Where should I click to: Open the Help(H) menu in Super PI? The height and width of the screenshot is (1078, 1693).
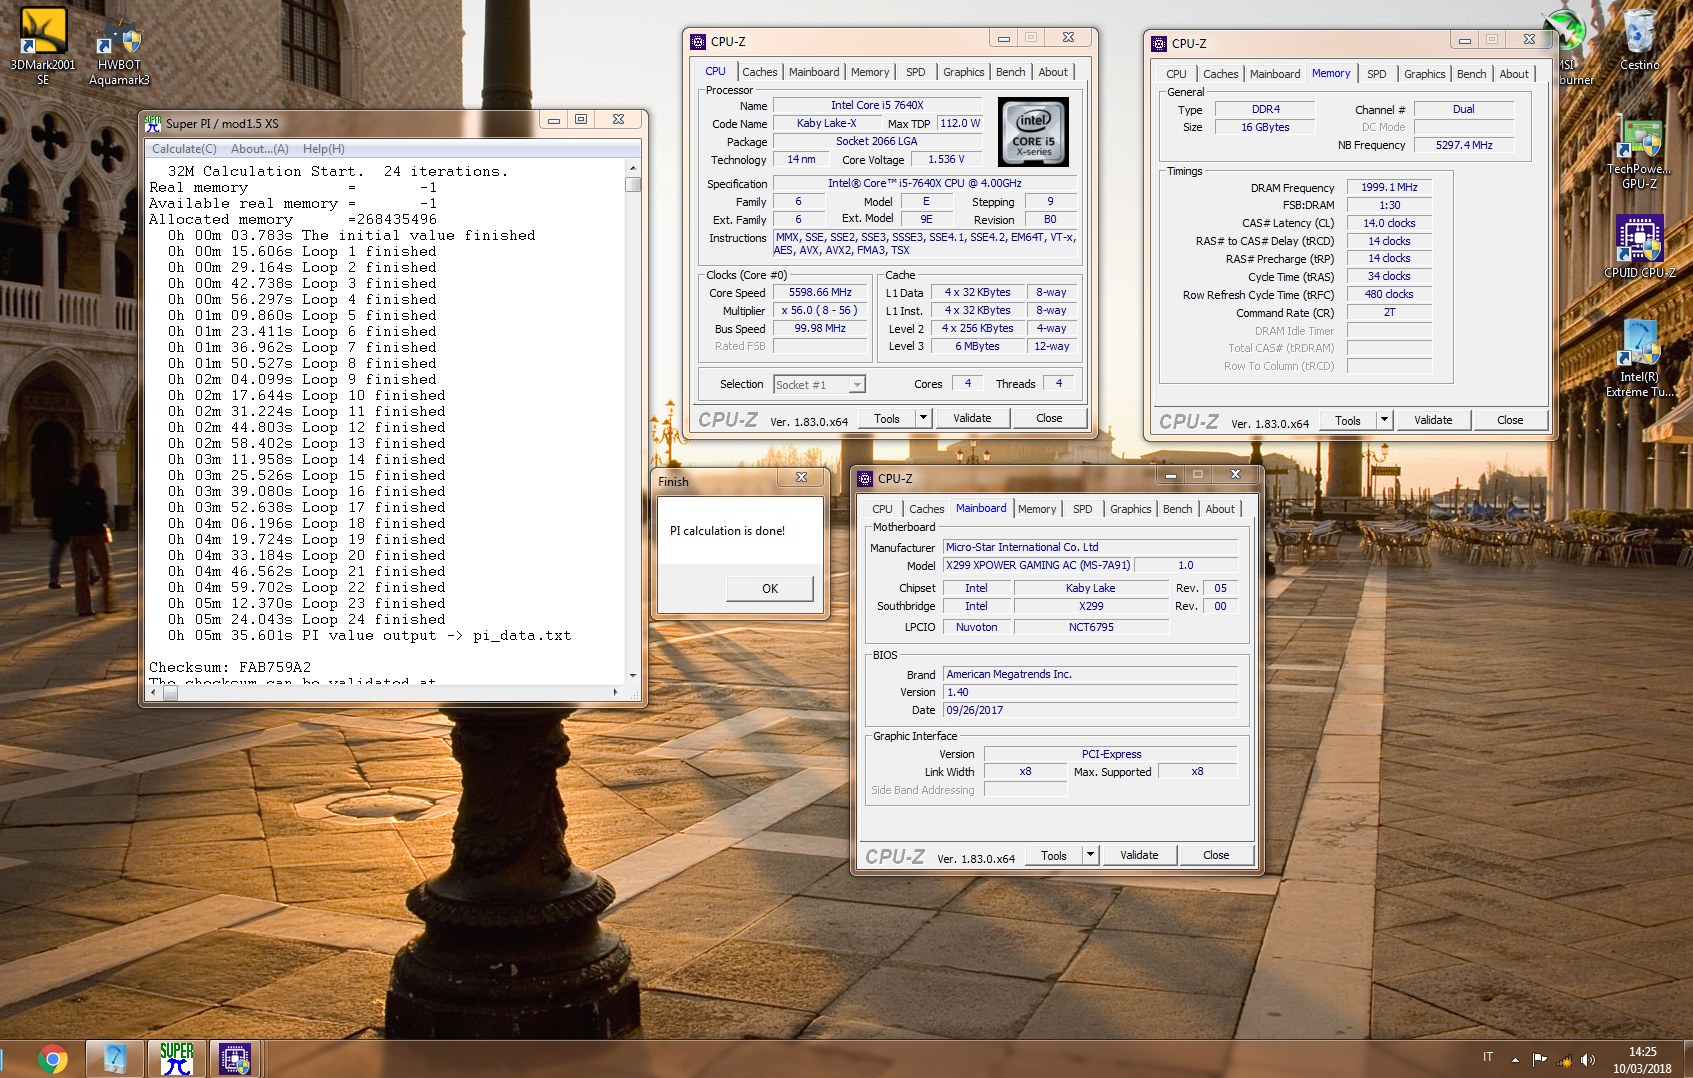[324, 149]
